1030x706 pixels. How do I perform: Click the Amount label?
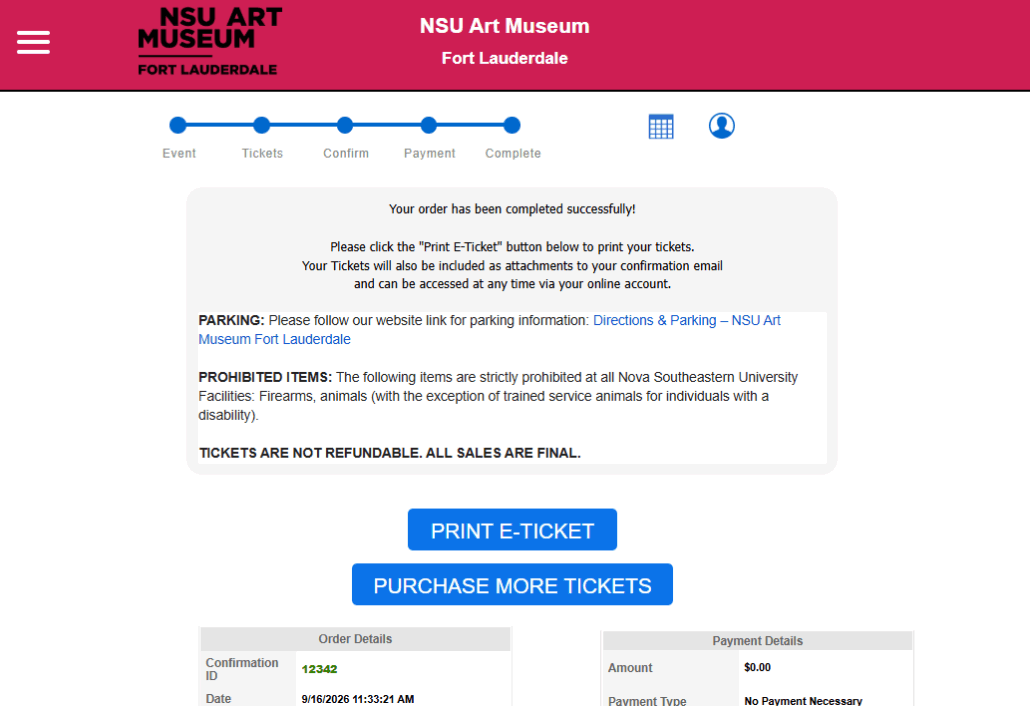click(x=630, y=668)
